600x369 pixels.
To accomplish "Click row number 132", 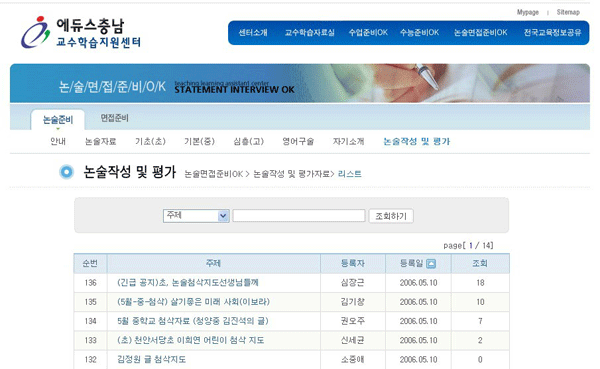I will (x=90, y=359).
